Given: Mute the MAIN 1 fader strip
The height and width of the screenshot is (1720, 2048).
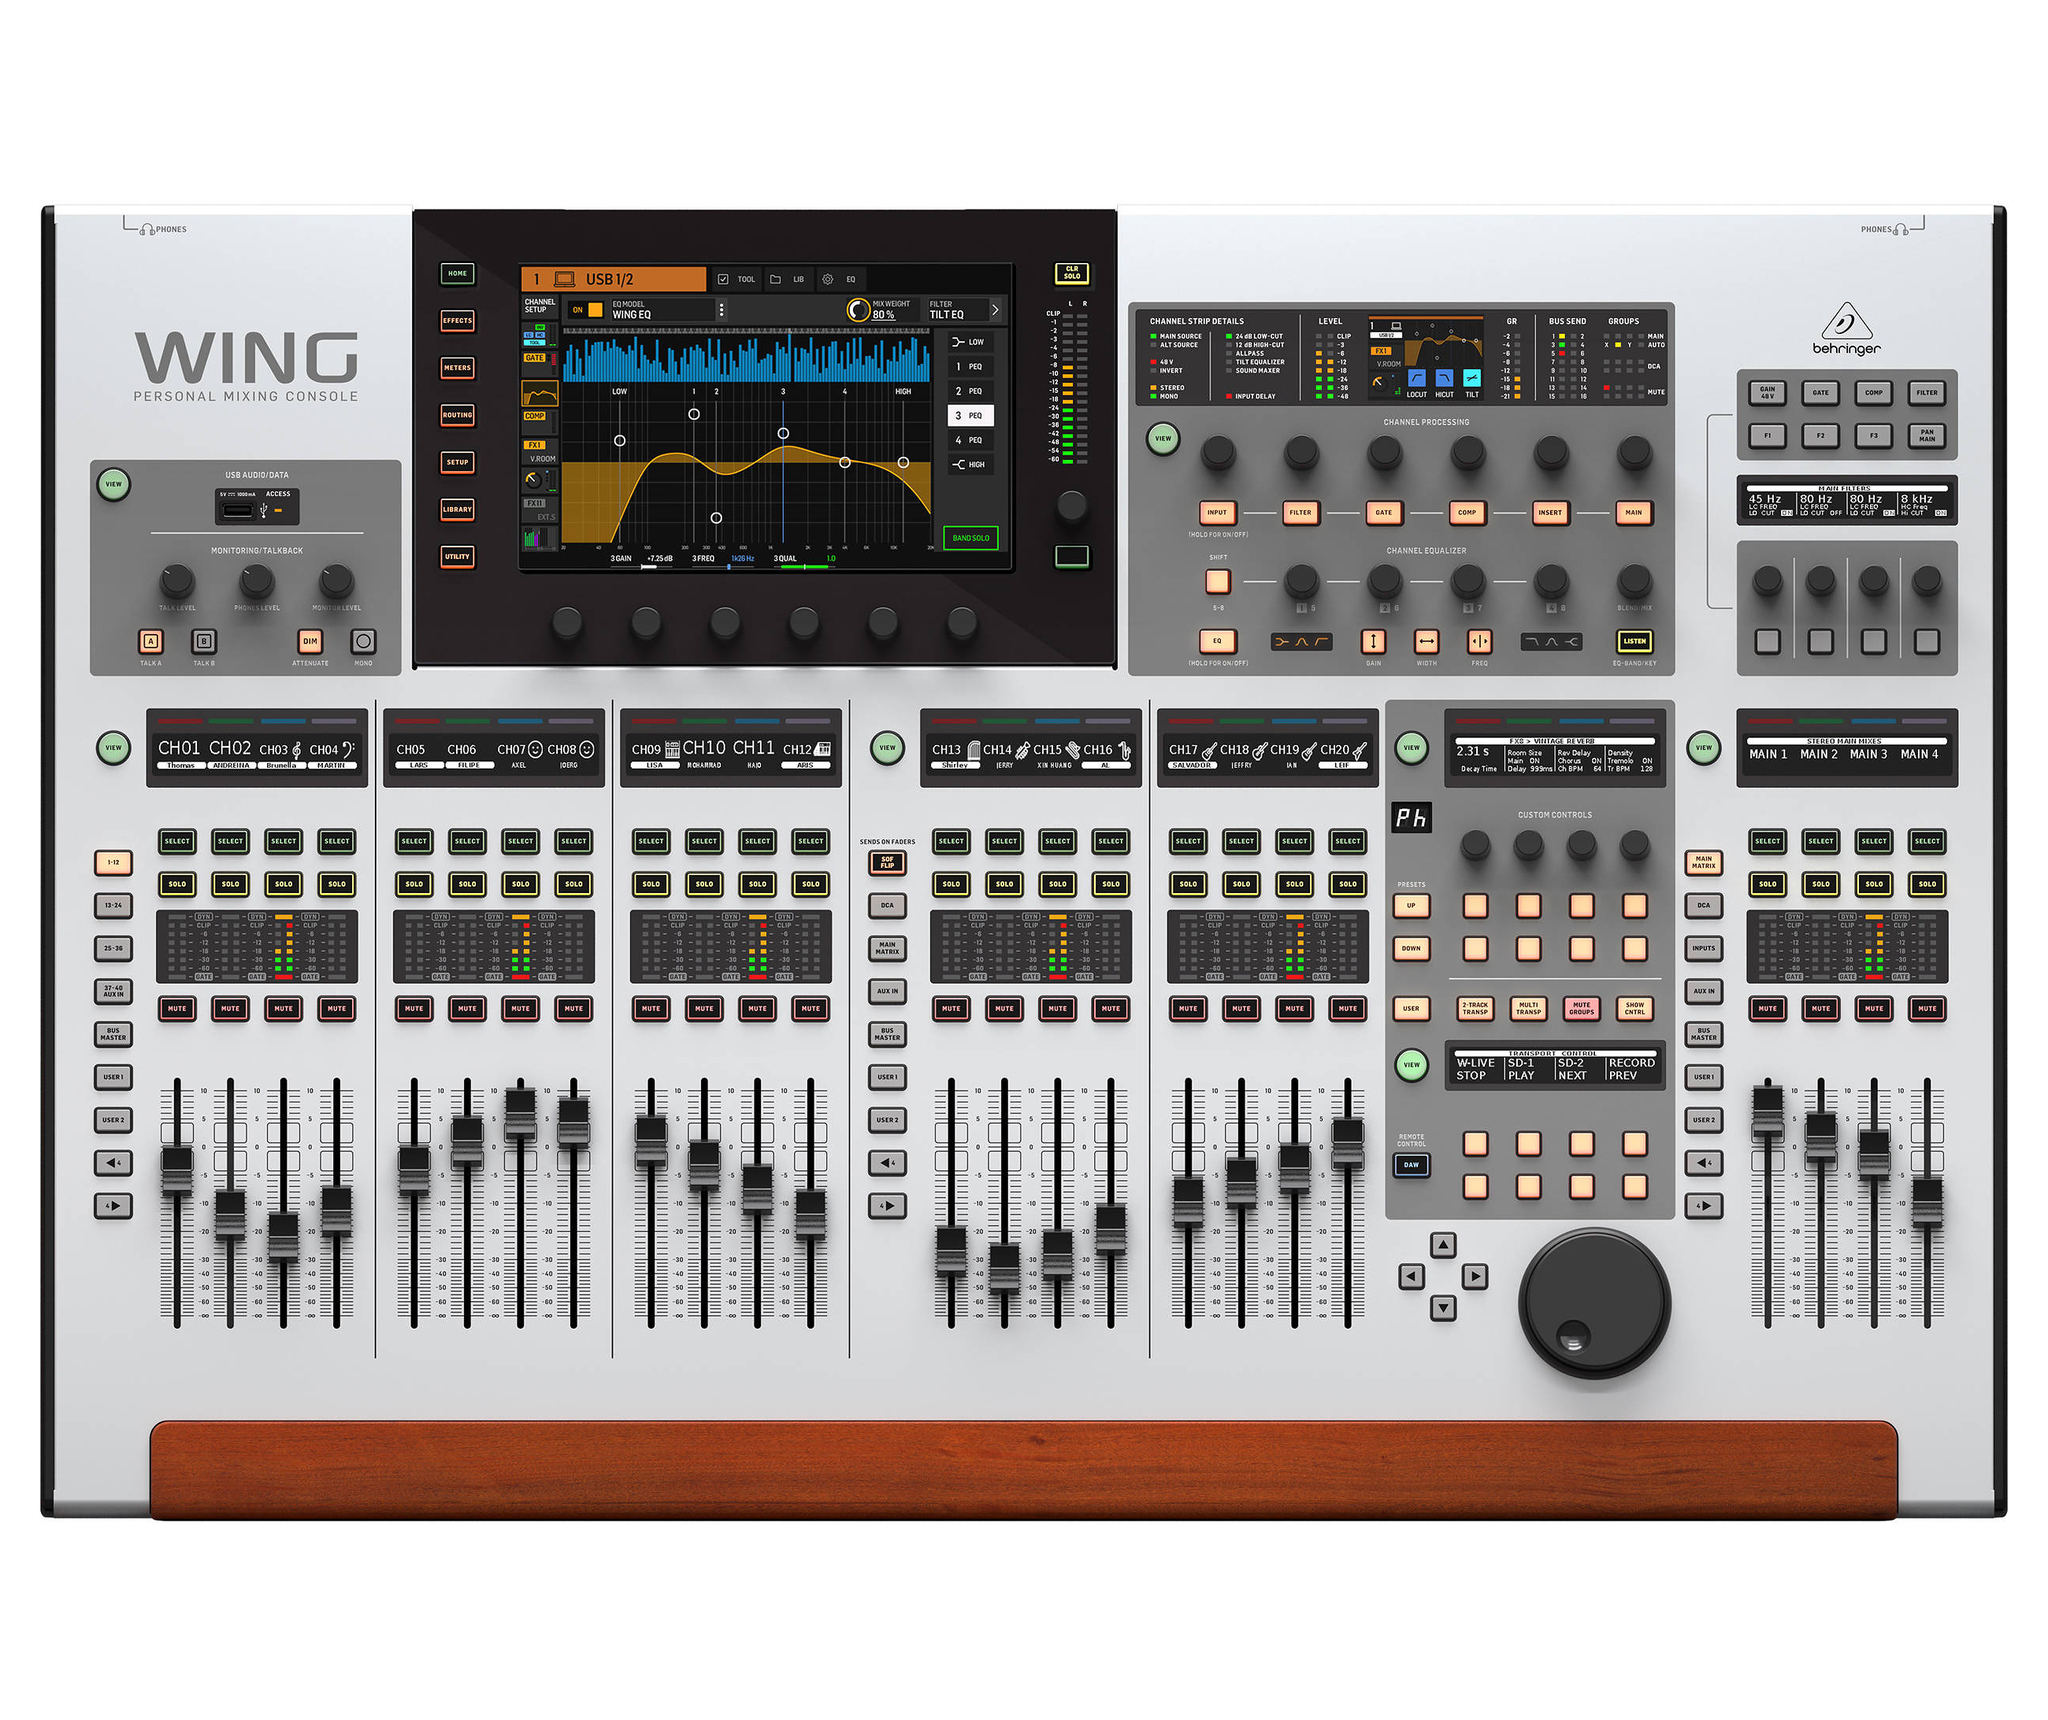Looking at the screenshot, I should pyautogui.click(x=1767, y=1008).
